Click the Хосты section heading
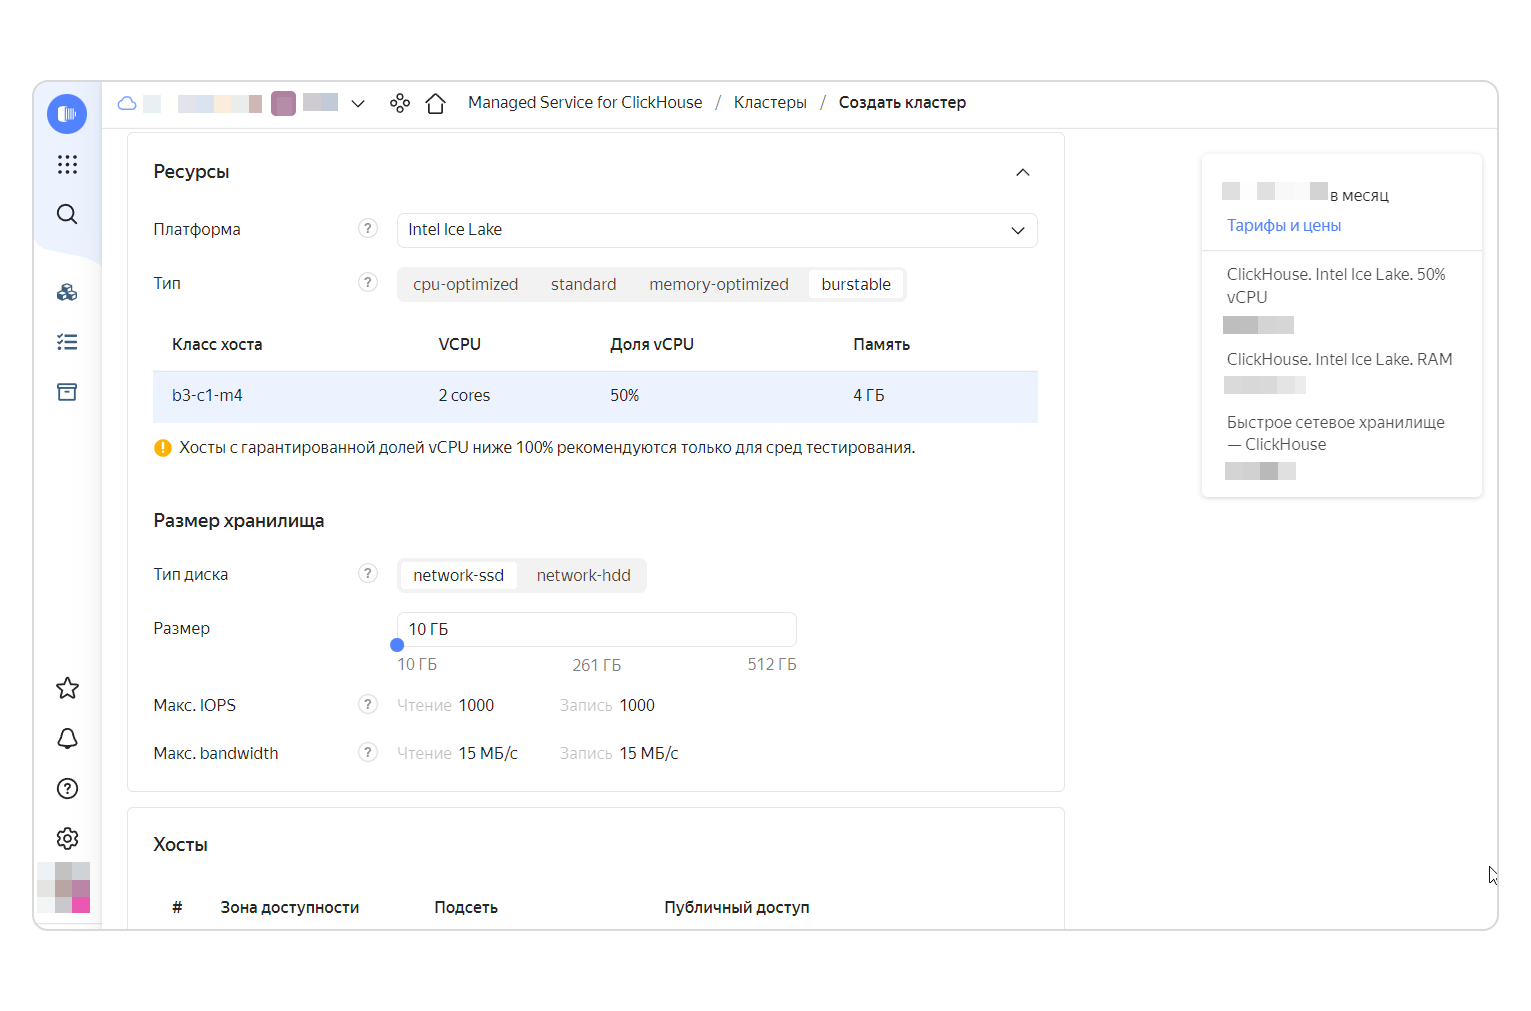The image size is (1531, 1011). coord(181,845)
